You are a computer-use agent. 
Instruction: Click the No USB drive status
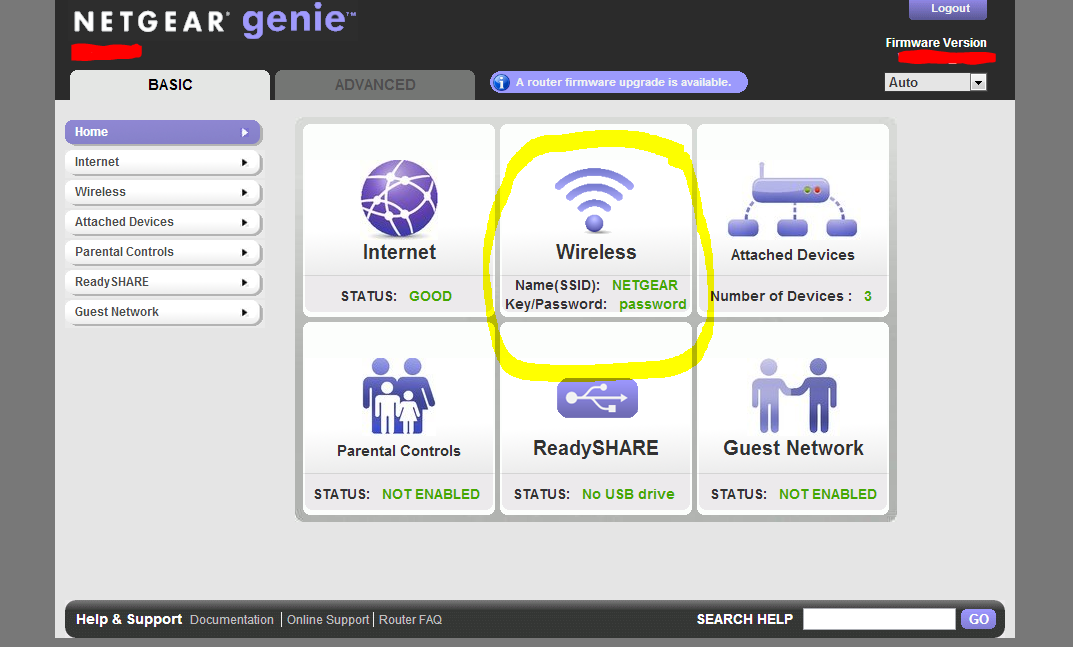point(628,494)
